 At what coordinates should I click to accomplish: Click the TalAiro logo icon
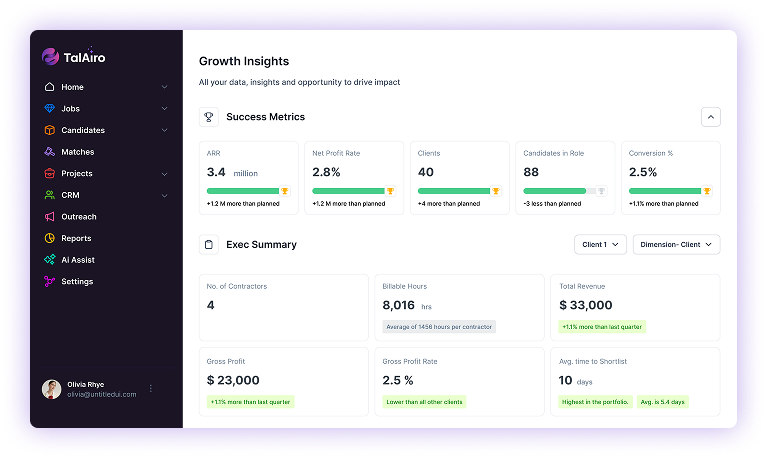coord(50,57)
